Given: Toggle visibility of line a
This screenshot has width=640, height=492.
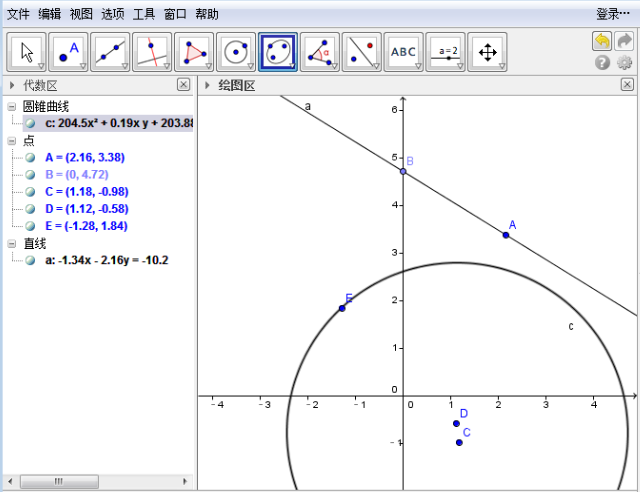Looking at the screenshot, I should coord(30,260).
